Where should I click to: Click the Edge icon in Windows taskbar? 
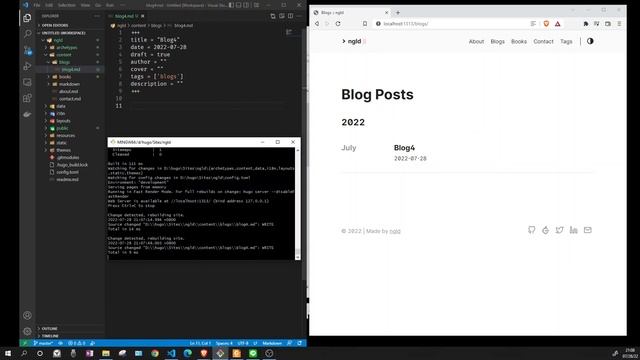click(x=187, y=353)
